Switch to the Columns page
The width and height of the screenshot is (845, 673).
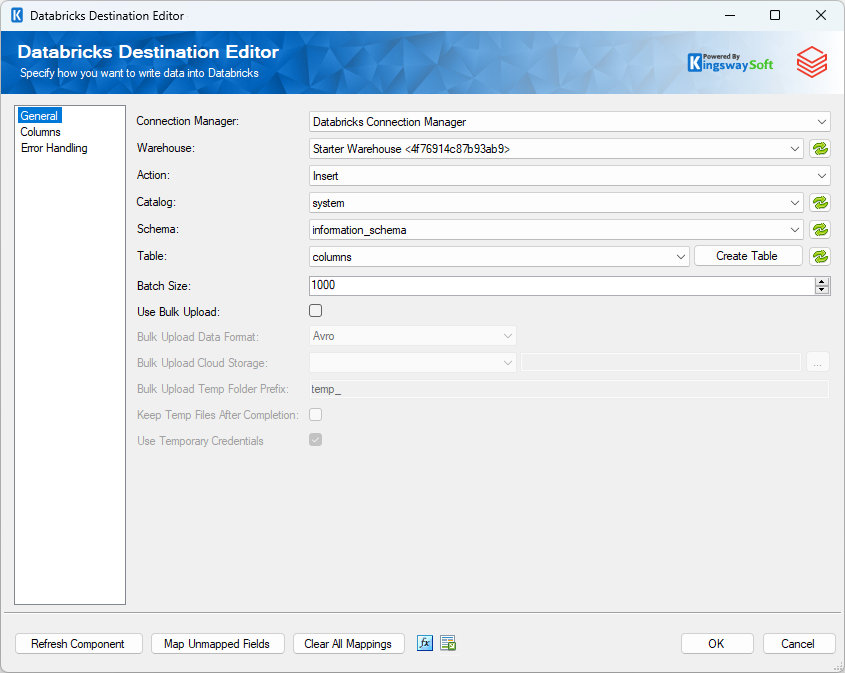point(40,132)
